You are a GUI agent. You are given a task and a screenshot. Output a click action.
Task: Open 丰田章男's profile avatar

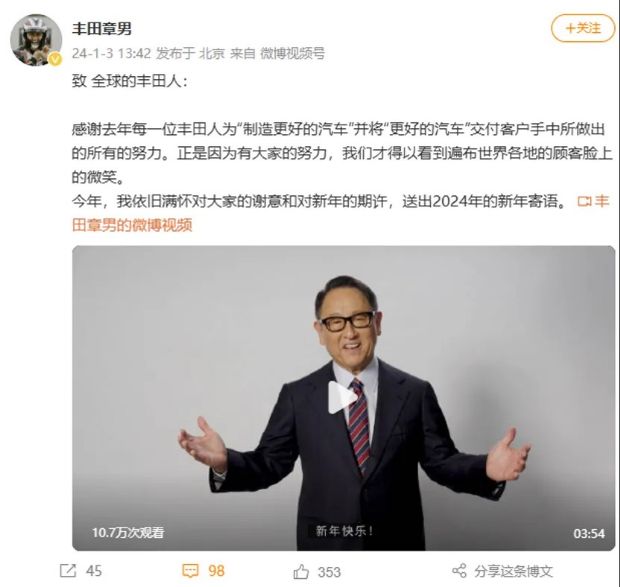tap(36, 40)
